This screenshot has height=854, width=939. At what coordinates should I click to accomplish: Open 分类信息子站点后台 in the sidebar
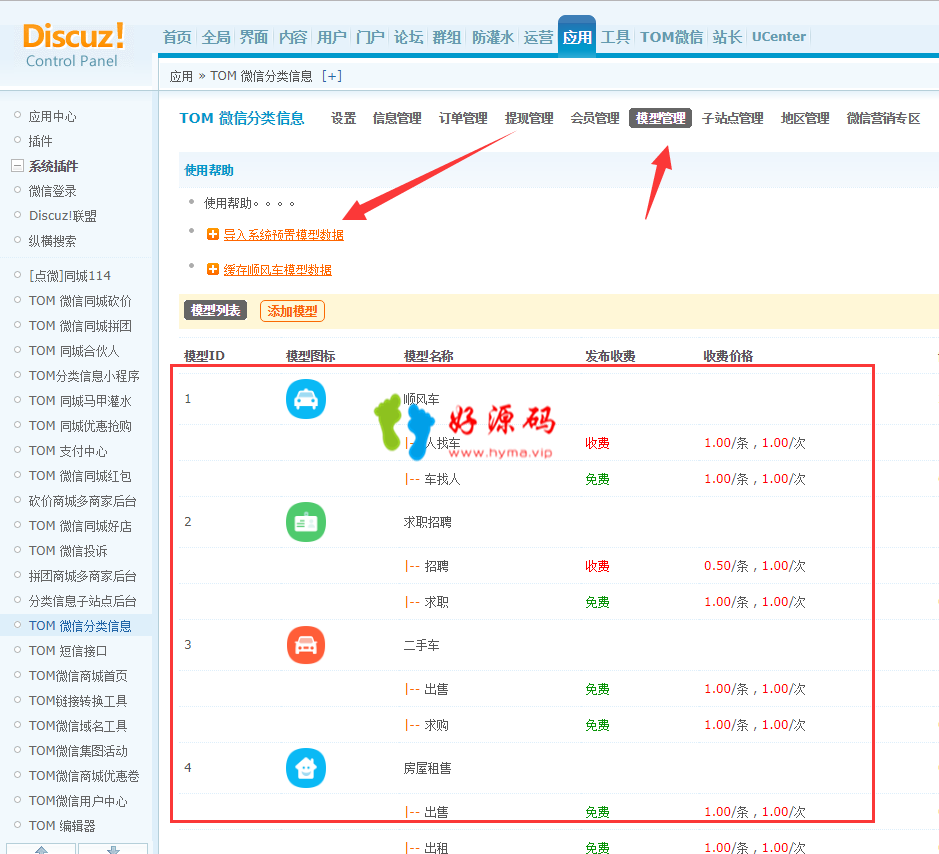click(83, 601)
